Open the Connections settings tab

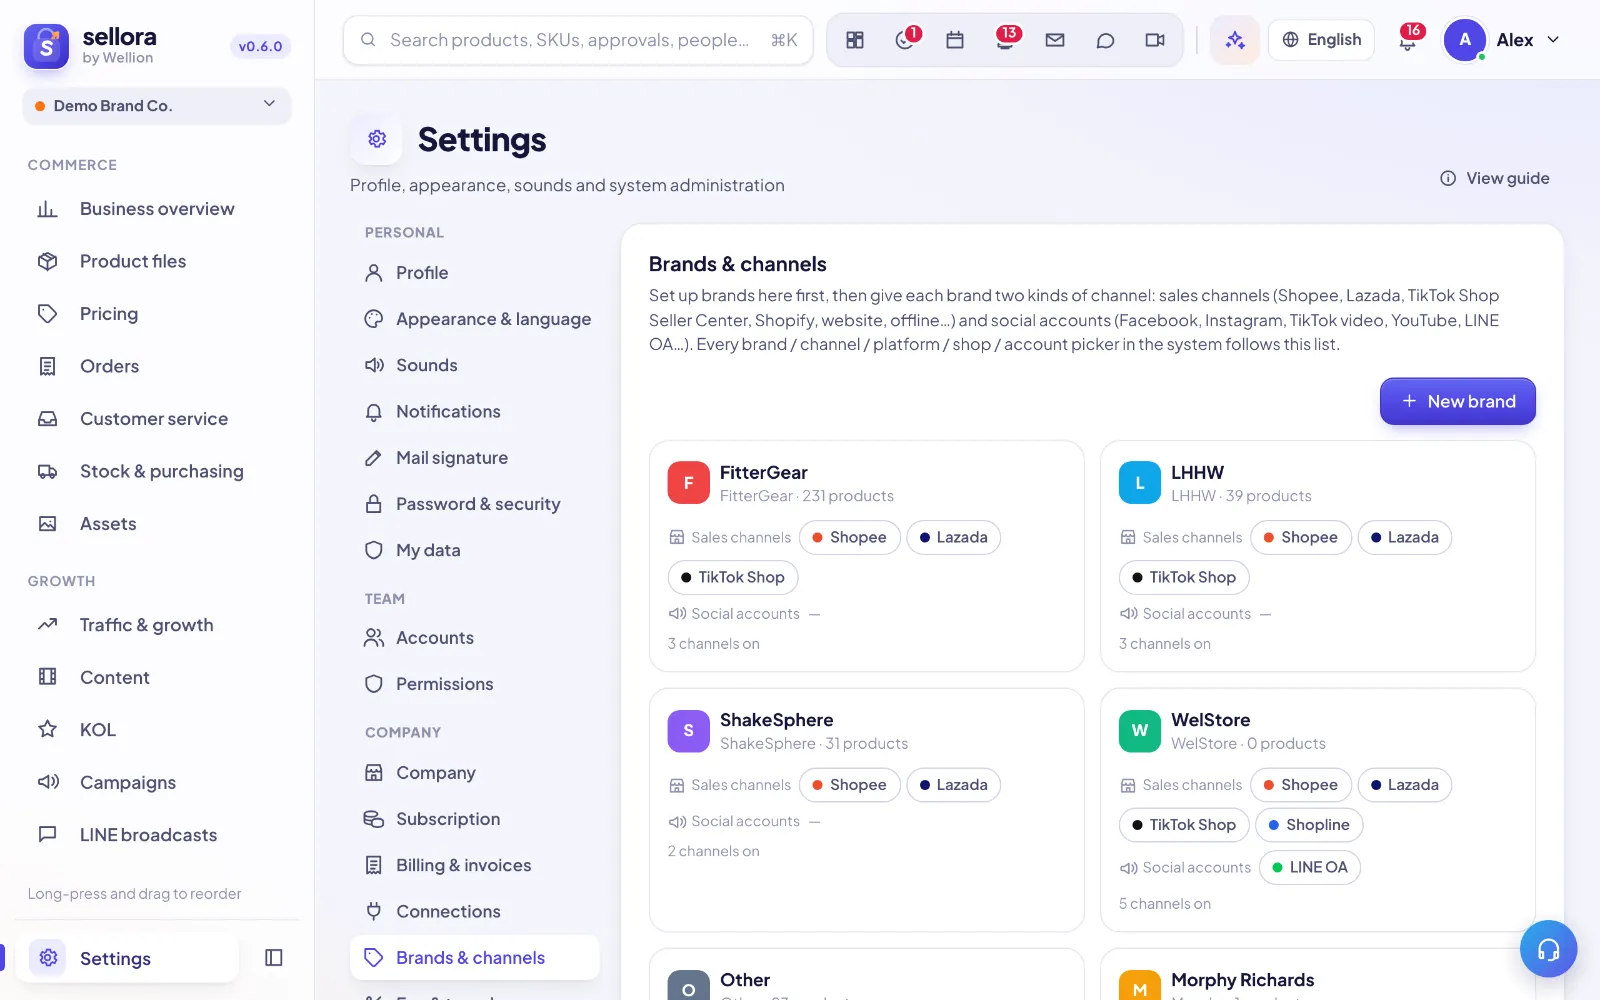(475, 911)
